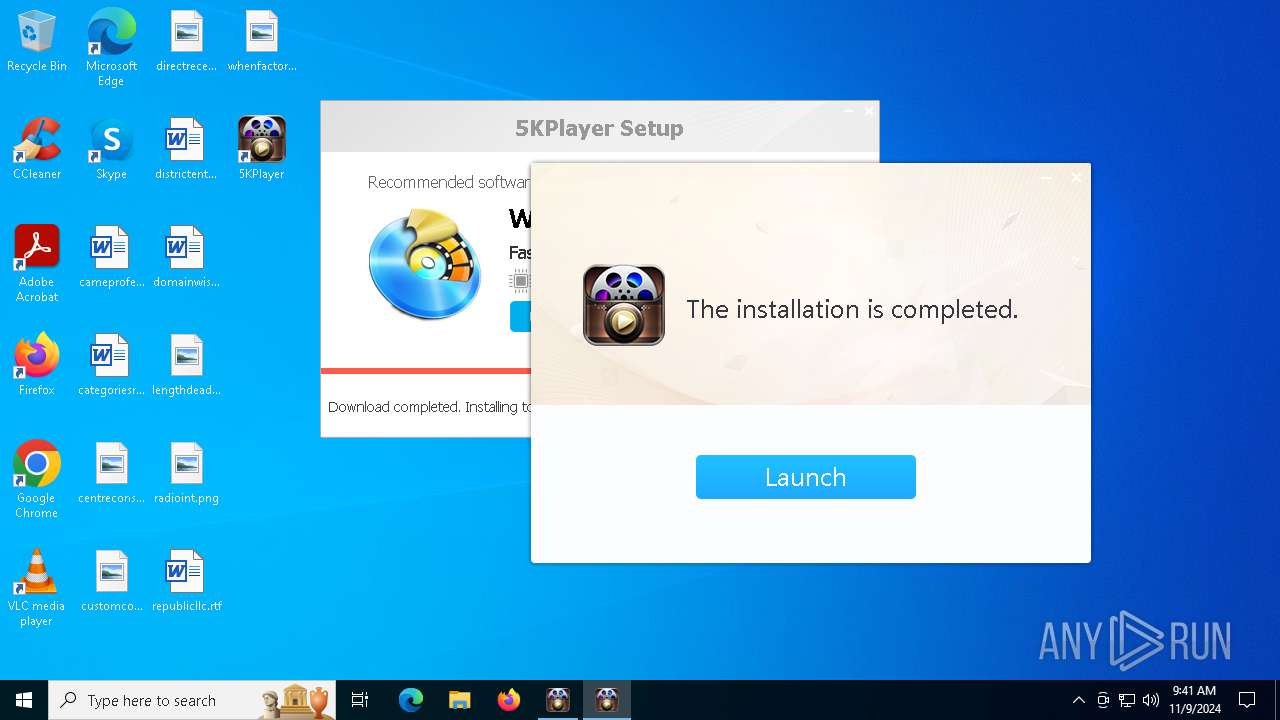Select the lengthdead... image file
The width and height of the screenshot is (1280, 720).
pyautogui.click(x=186, y=365)
